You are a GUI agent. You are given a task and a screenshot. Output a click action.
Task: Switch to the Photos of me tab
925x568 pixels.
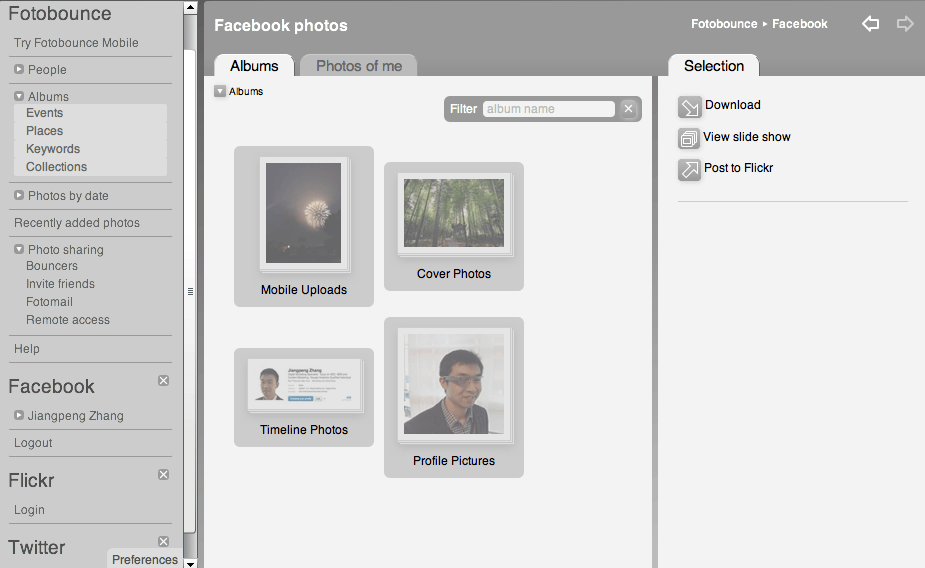[x=358, y=66]
